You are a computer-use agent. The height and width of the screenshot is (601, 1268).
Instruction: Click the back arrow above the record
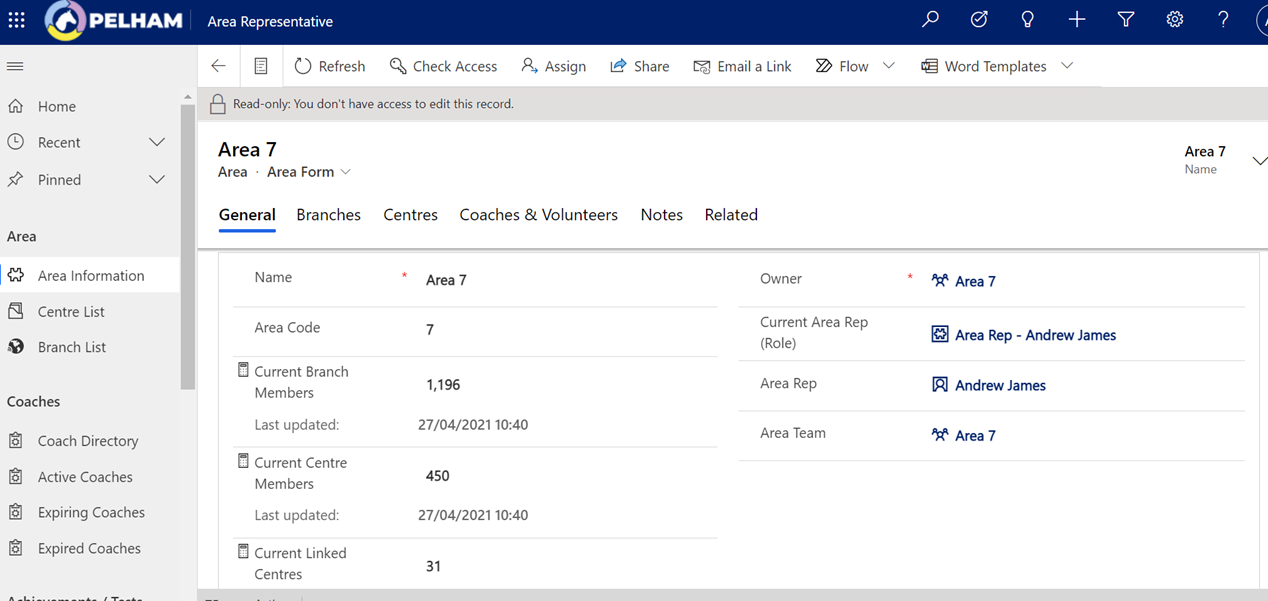point(218,65)
